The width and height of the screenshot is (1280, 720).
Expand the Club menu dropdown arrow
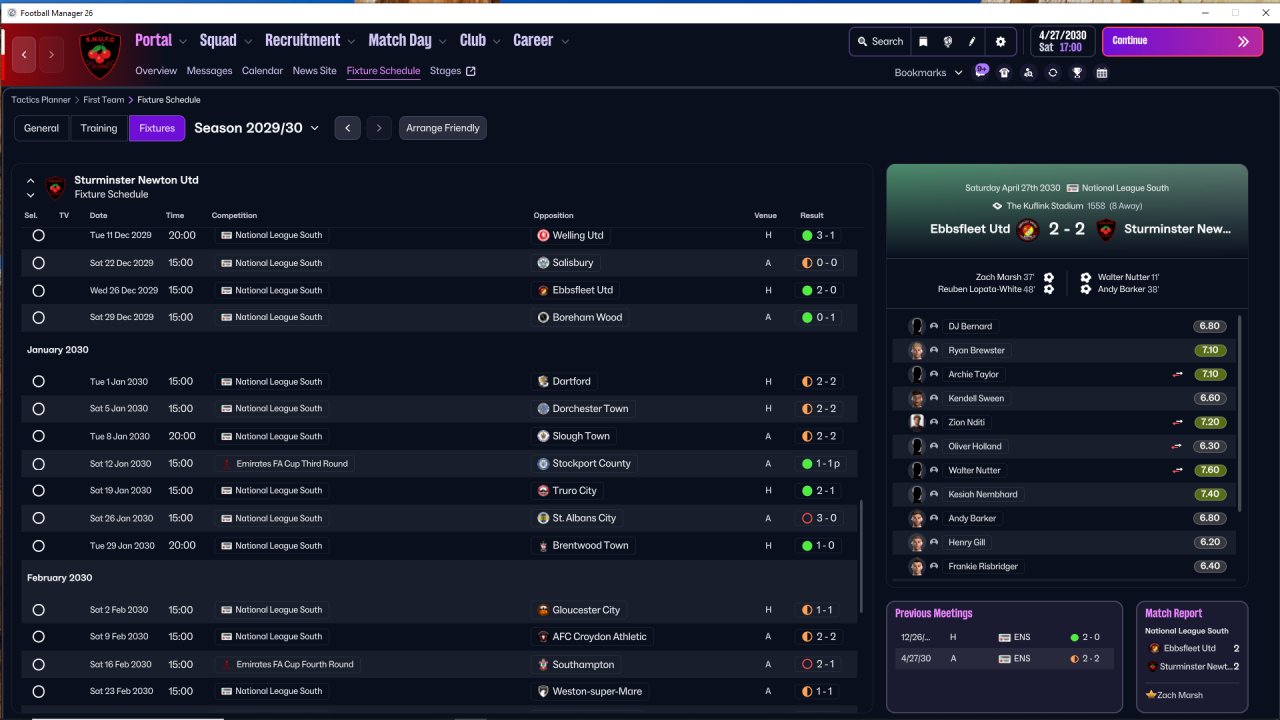click(x=497, y=41)
